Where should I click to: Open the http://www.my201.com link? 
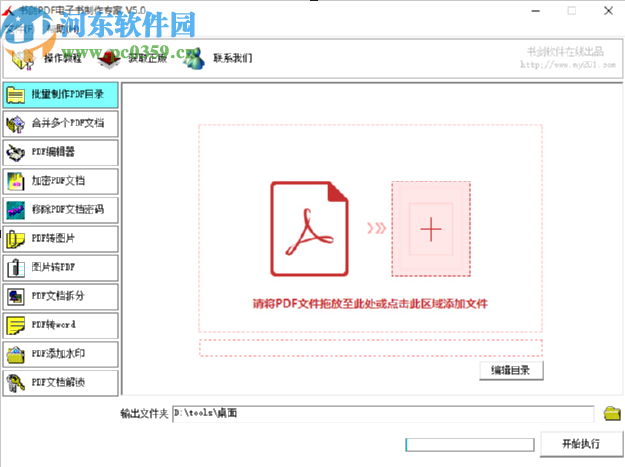(x=568, y=65)
